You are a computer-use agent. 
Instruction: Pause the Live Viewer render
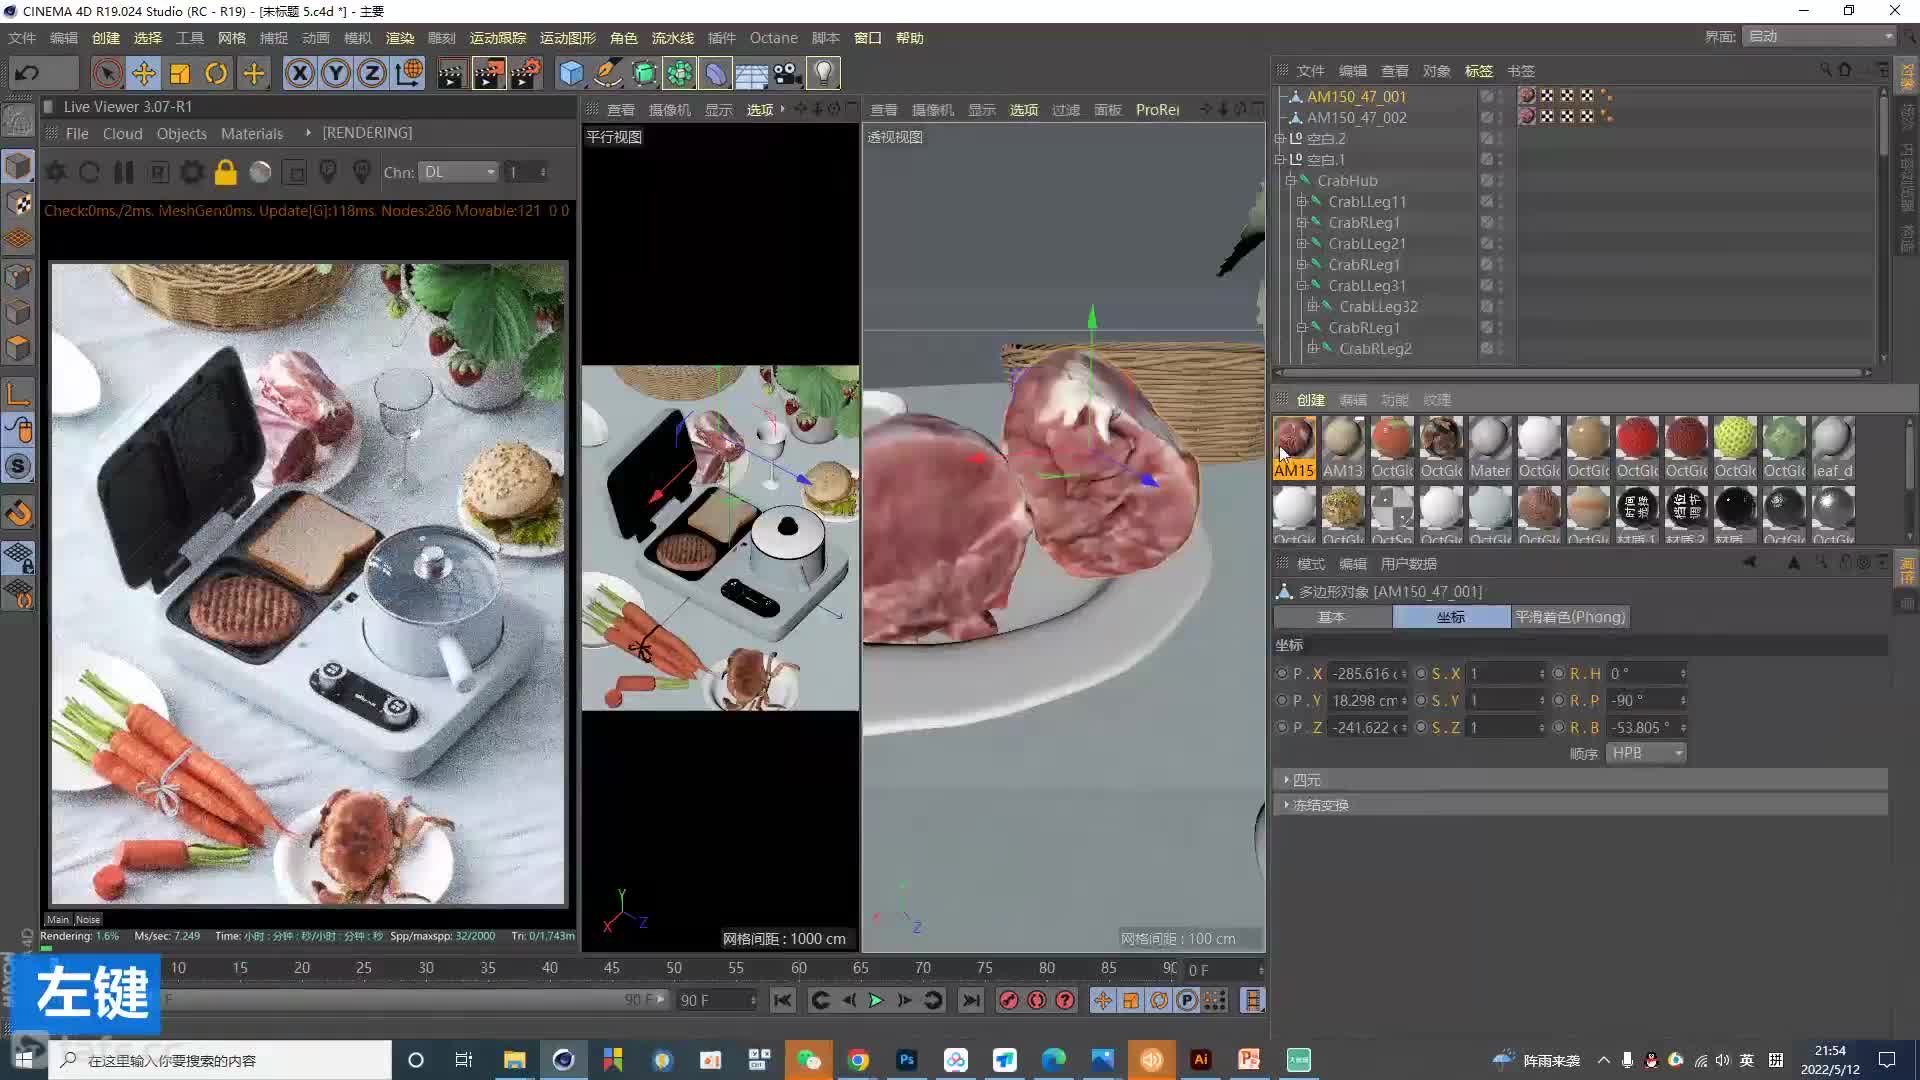[x=124, y=172]
